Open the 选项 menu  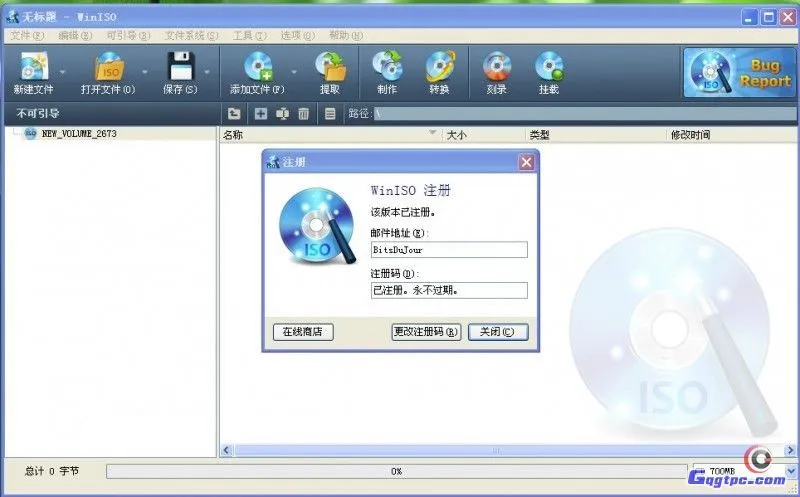[297, 35]
